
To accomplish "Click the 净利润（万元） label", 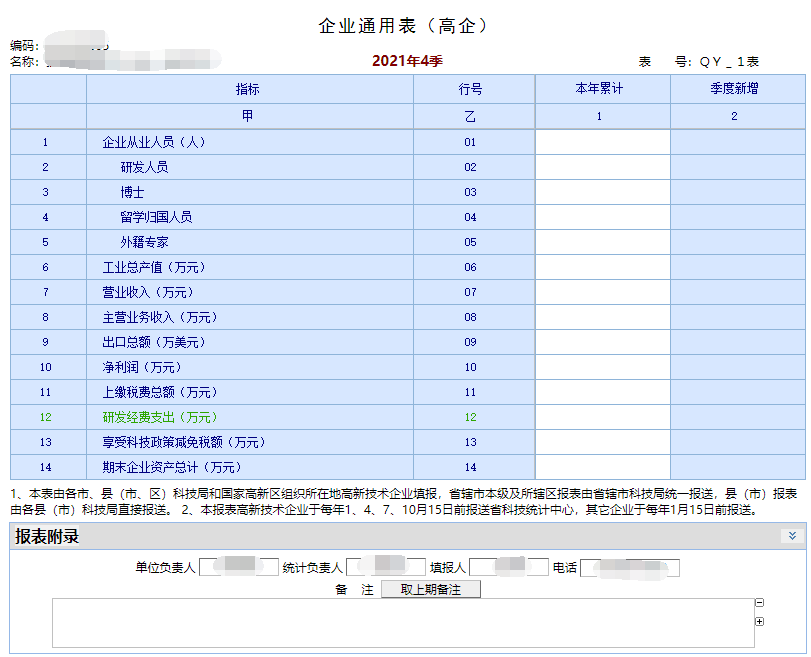I will pos(142,367).
